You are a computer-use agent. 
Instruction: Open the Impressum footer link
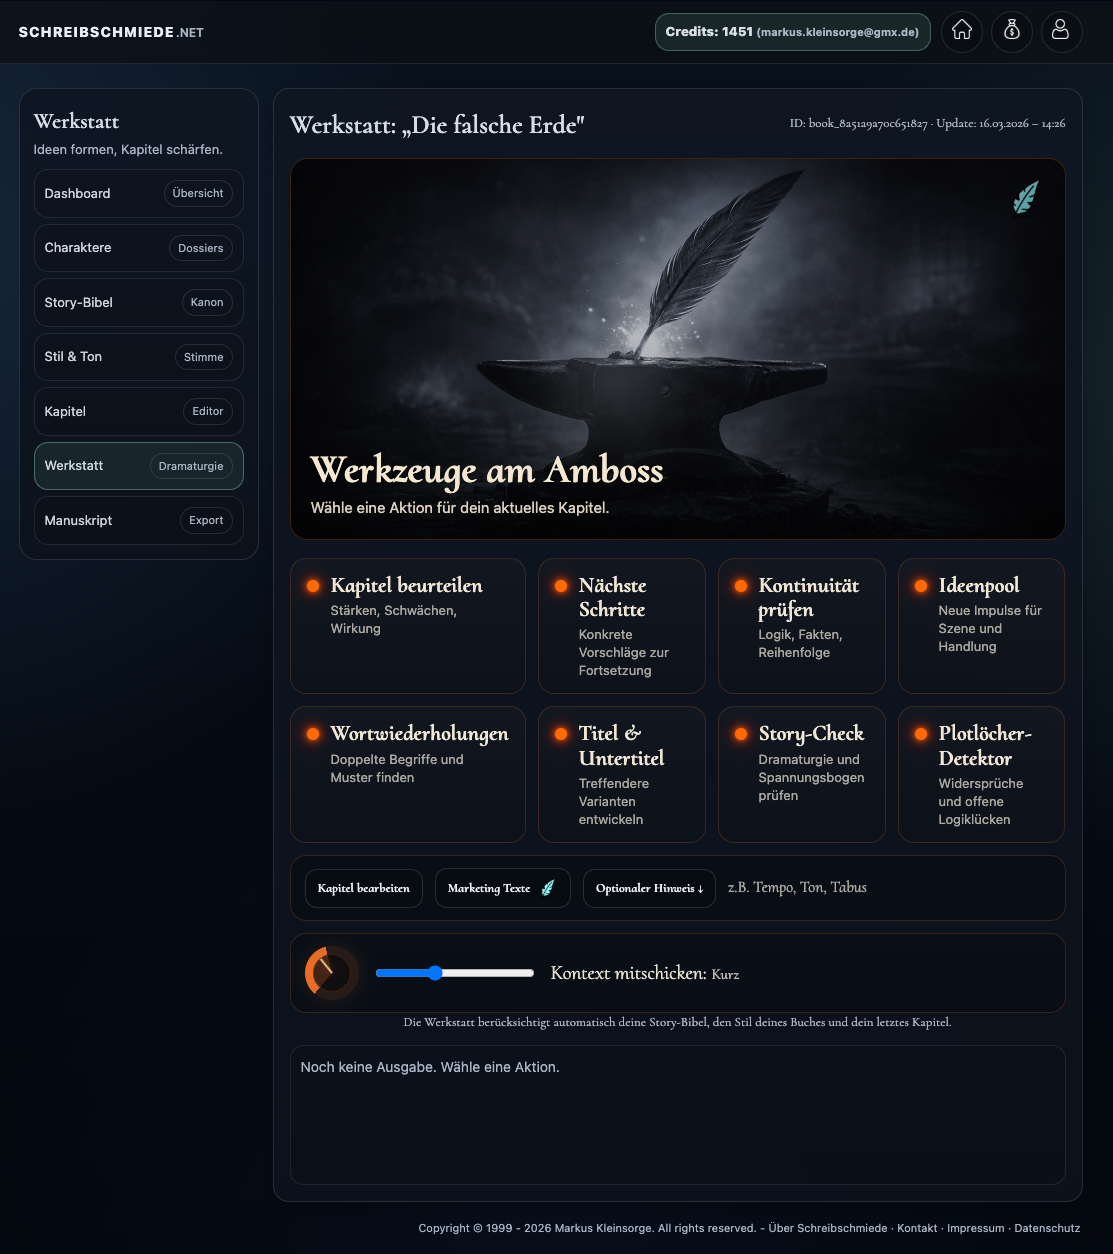click(975, 1228)
